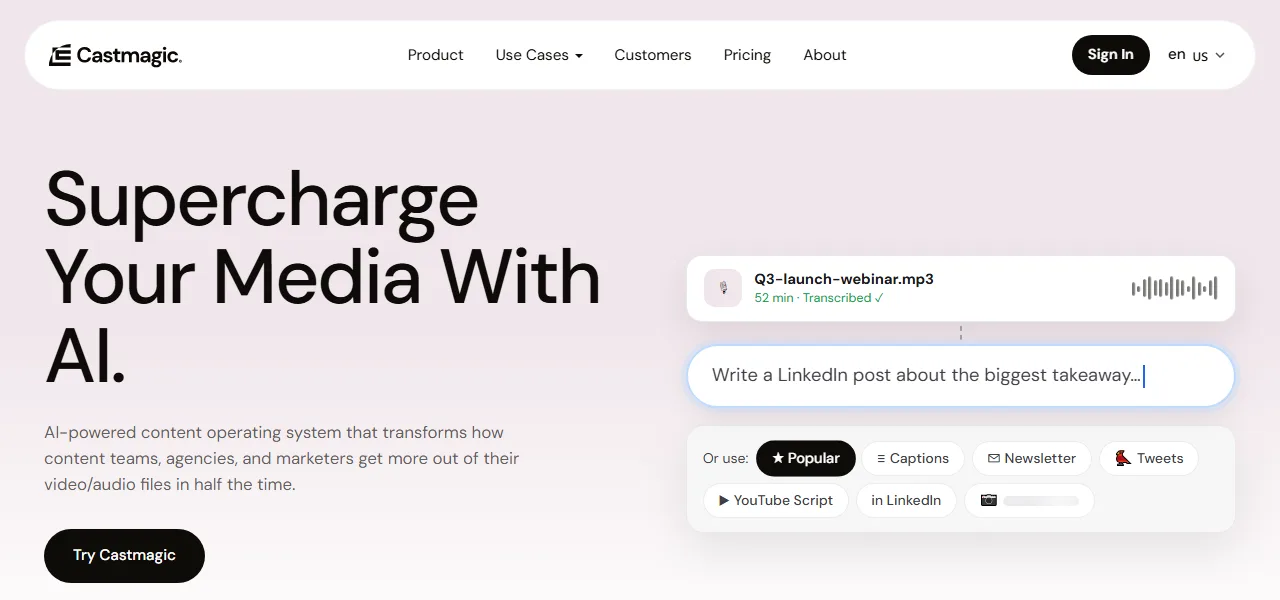Choose the Captions preset chip

[x=913, y=458]
